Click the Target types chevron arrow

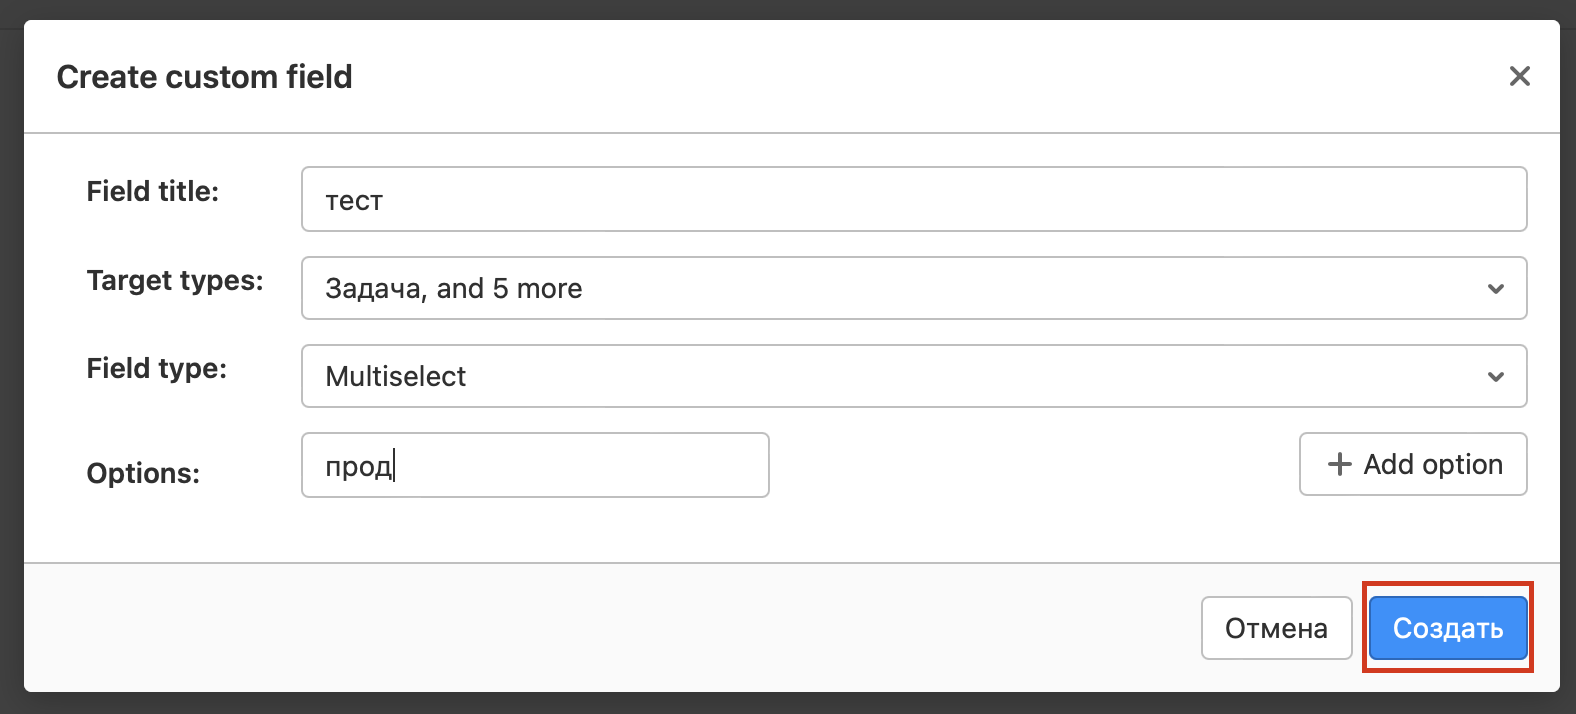(x=1495, y=289)
